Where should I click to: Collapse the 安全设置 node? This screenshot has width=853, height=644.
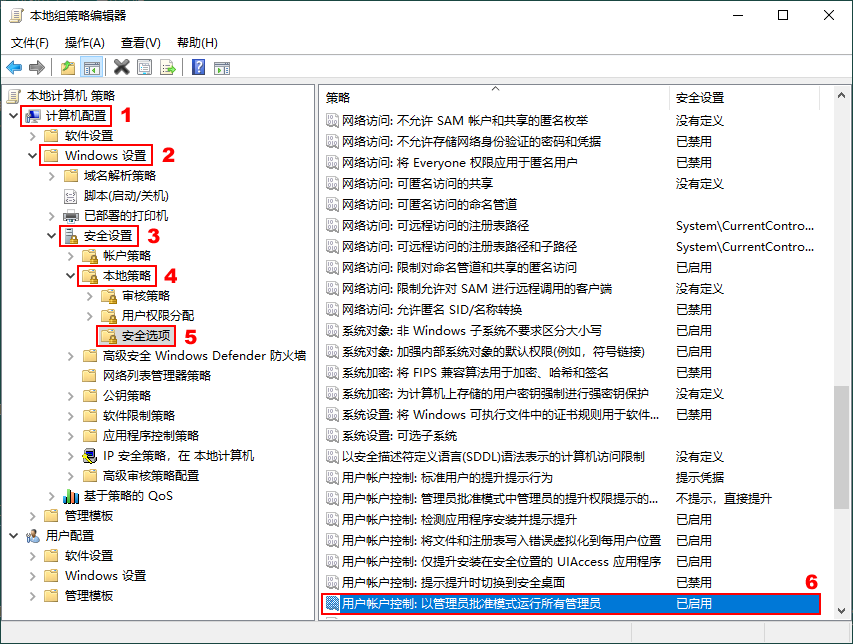coord(52,236)
